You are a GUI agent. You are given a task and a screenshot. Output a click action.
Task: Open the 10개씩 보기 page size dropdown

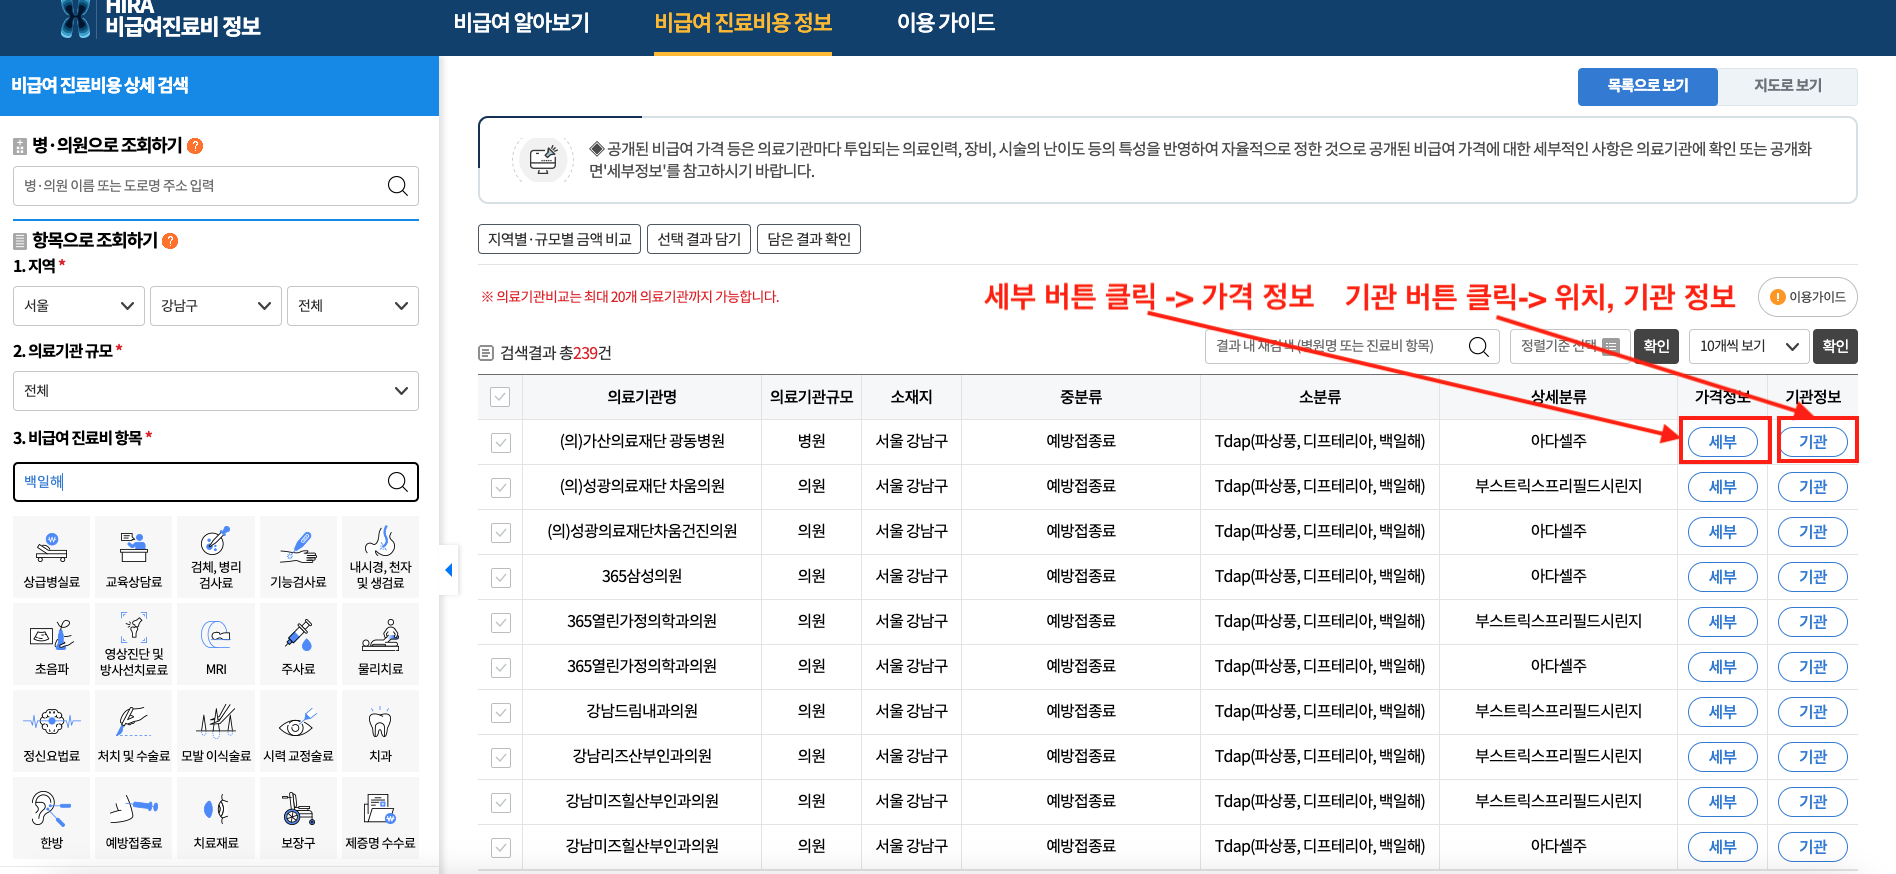[1749, 346]
